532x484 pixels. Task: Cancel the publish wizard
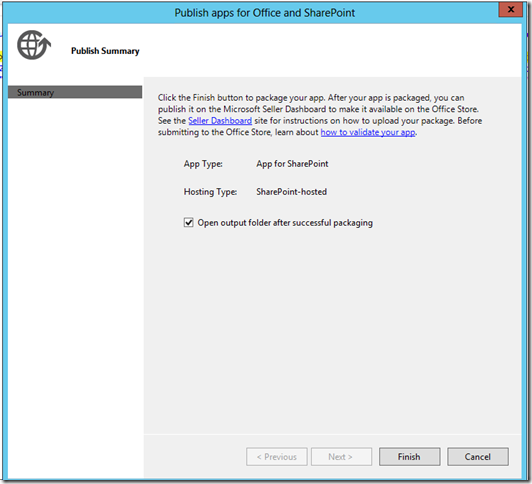(478, 457)
